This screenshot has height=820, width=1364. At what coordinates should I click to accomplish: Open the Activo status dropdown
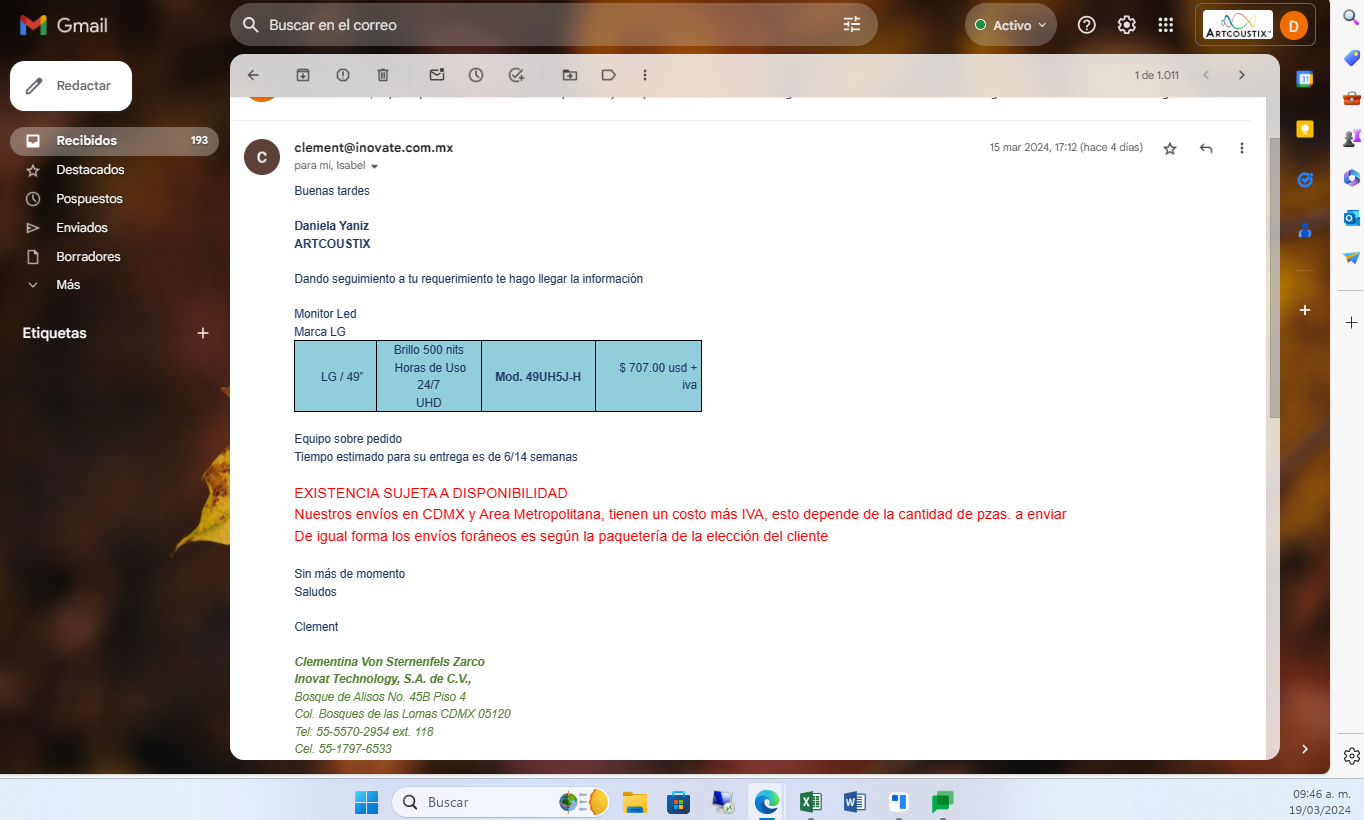(1011, 25)
